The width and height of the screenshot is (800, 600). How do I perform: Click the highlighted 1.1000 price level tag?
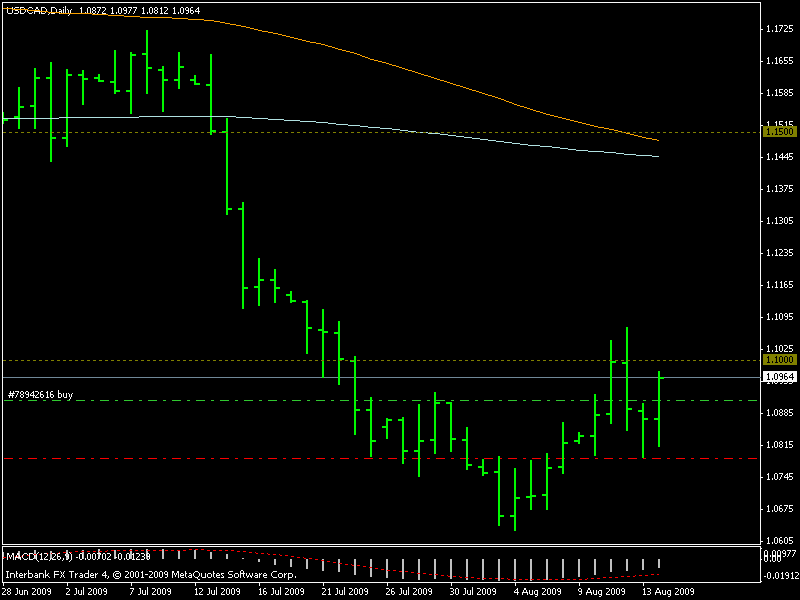point(780,360)
